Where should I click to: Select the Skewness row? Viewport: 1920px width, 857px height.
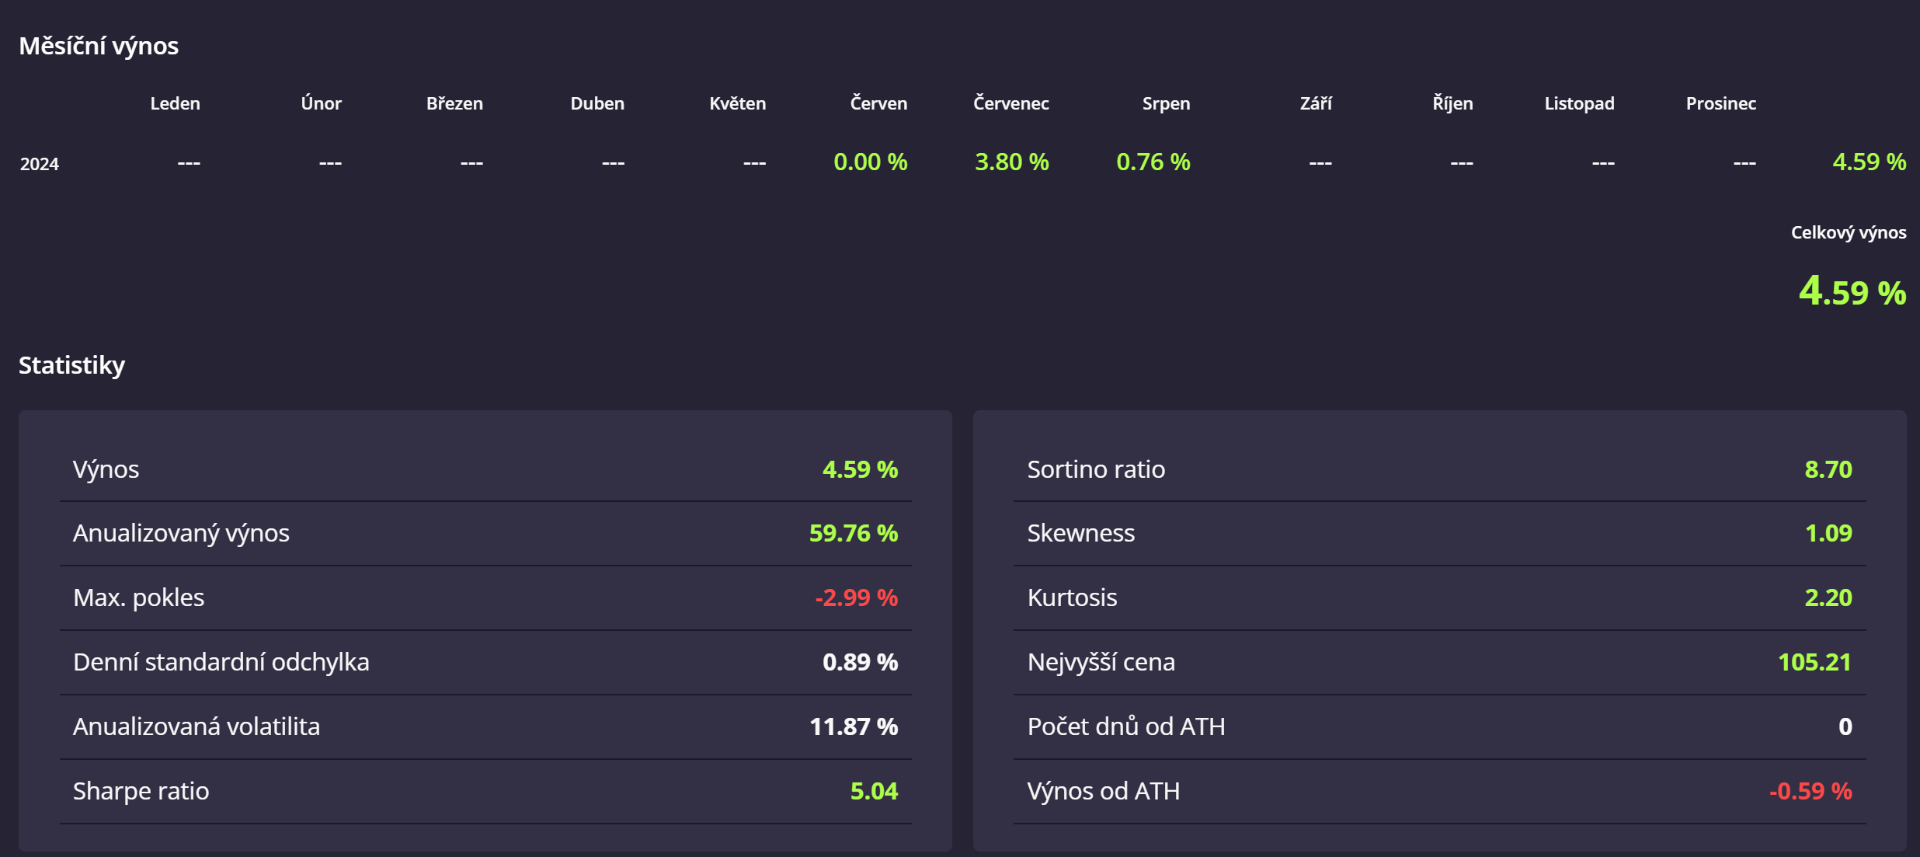click(1439, 533)
